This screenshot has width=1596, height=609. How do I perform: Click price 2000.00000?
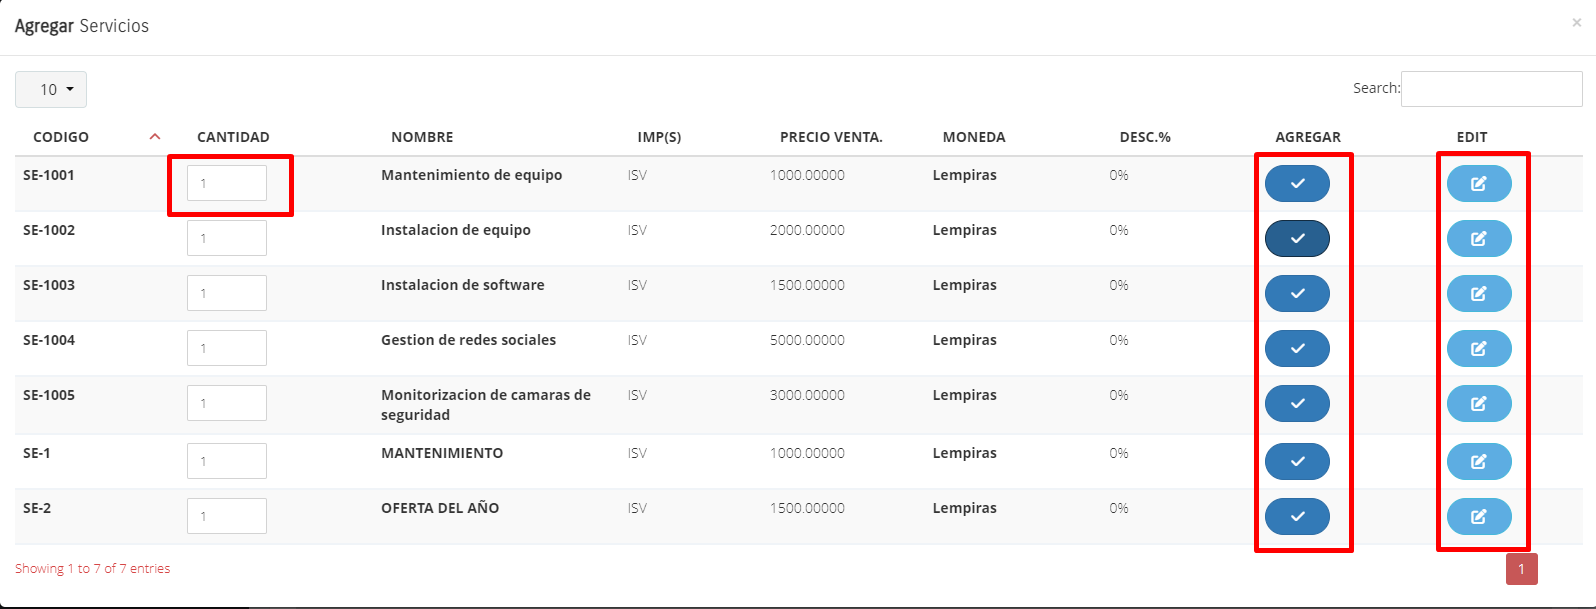coord(807,230)
